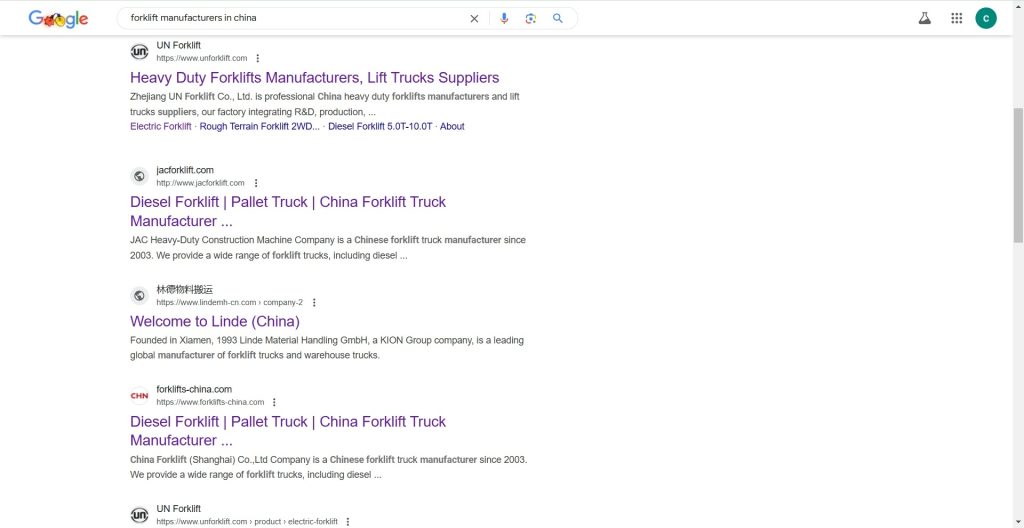This screenshot has height=528, width=1024.
Task: Click https://www.unforklift.com URL text
Action: (x=202, y=58)
